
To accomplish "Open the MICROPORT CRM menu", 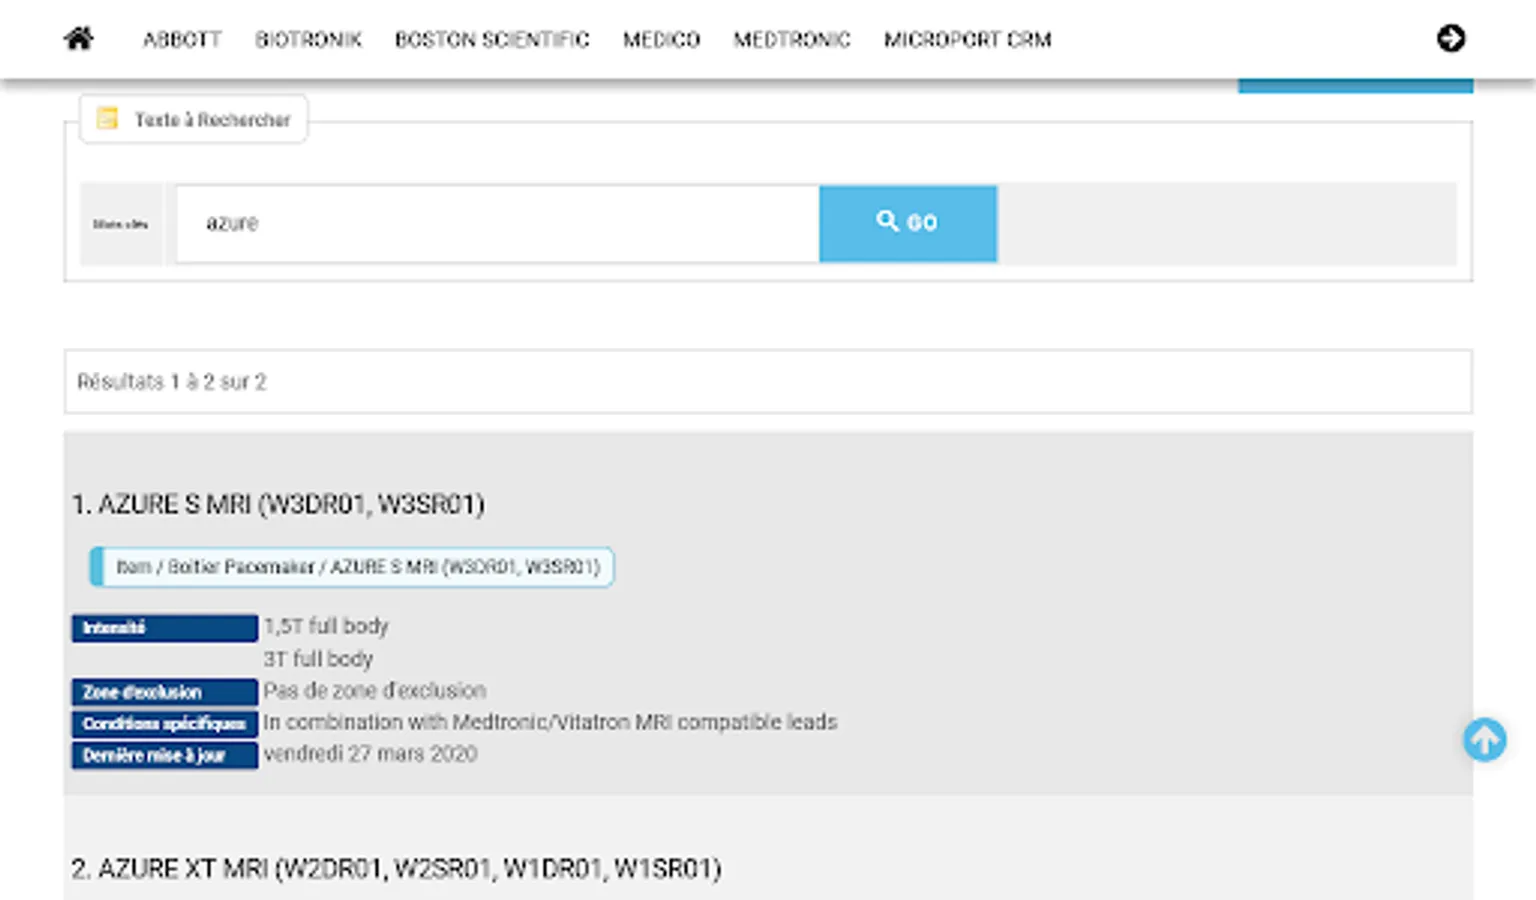I will click(x=967, y=40).
